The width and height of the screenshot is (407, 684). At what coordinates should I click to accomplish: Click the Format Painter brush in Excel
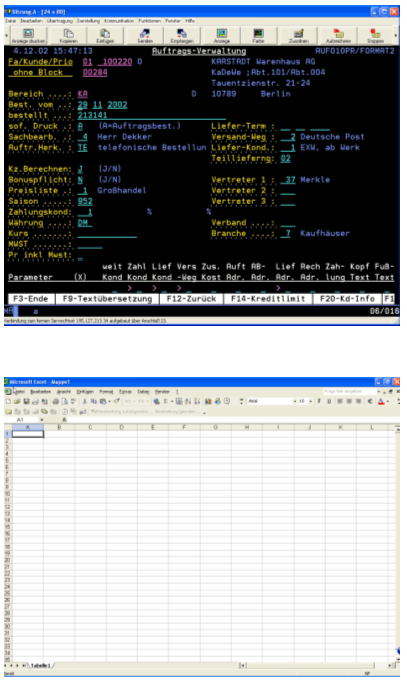tap(116, 401)
